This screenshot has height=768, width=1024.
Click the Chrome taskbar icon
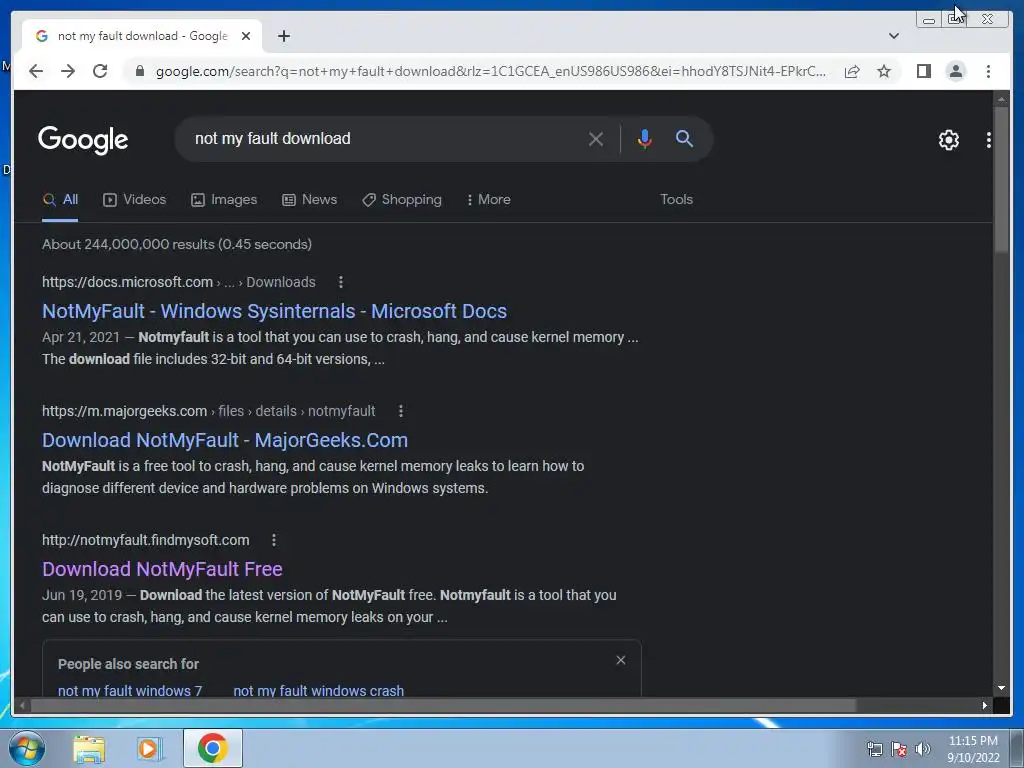click(x=212, y=748)
